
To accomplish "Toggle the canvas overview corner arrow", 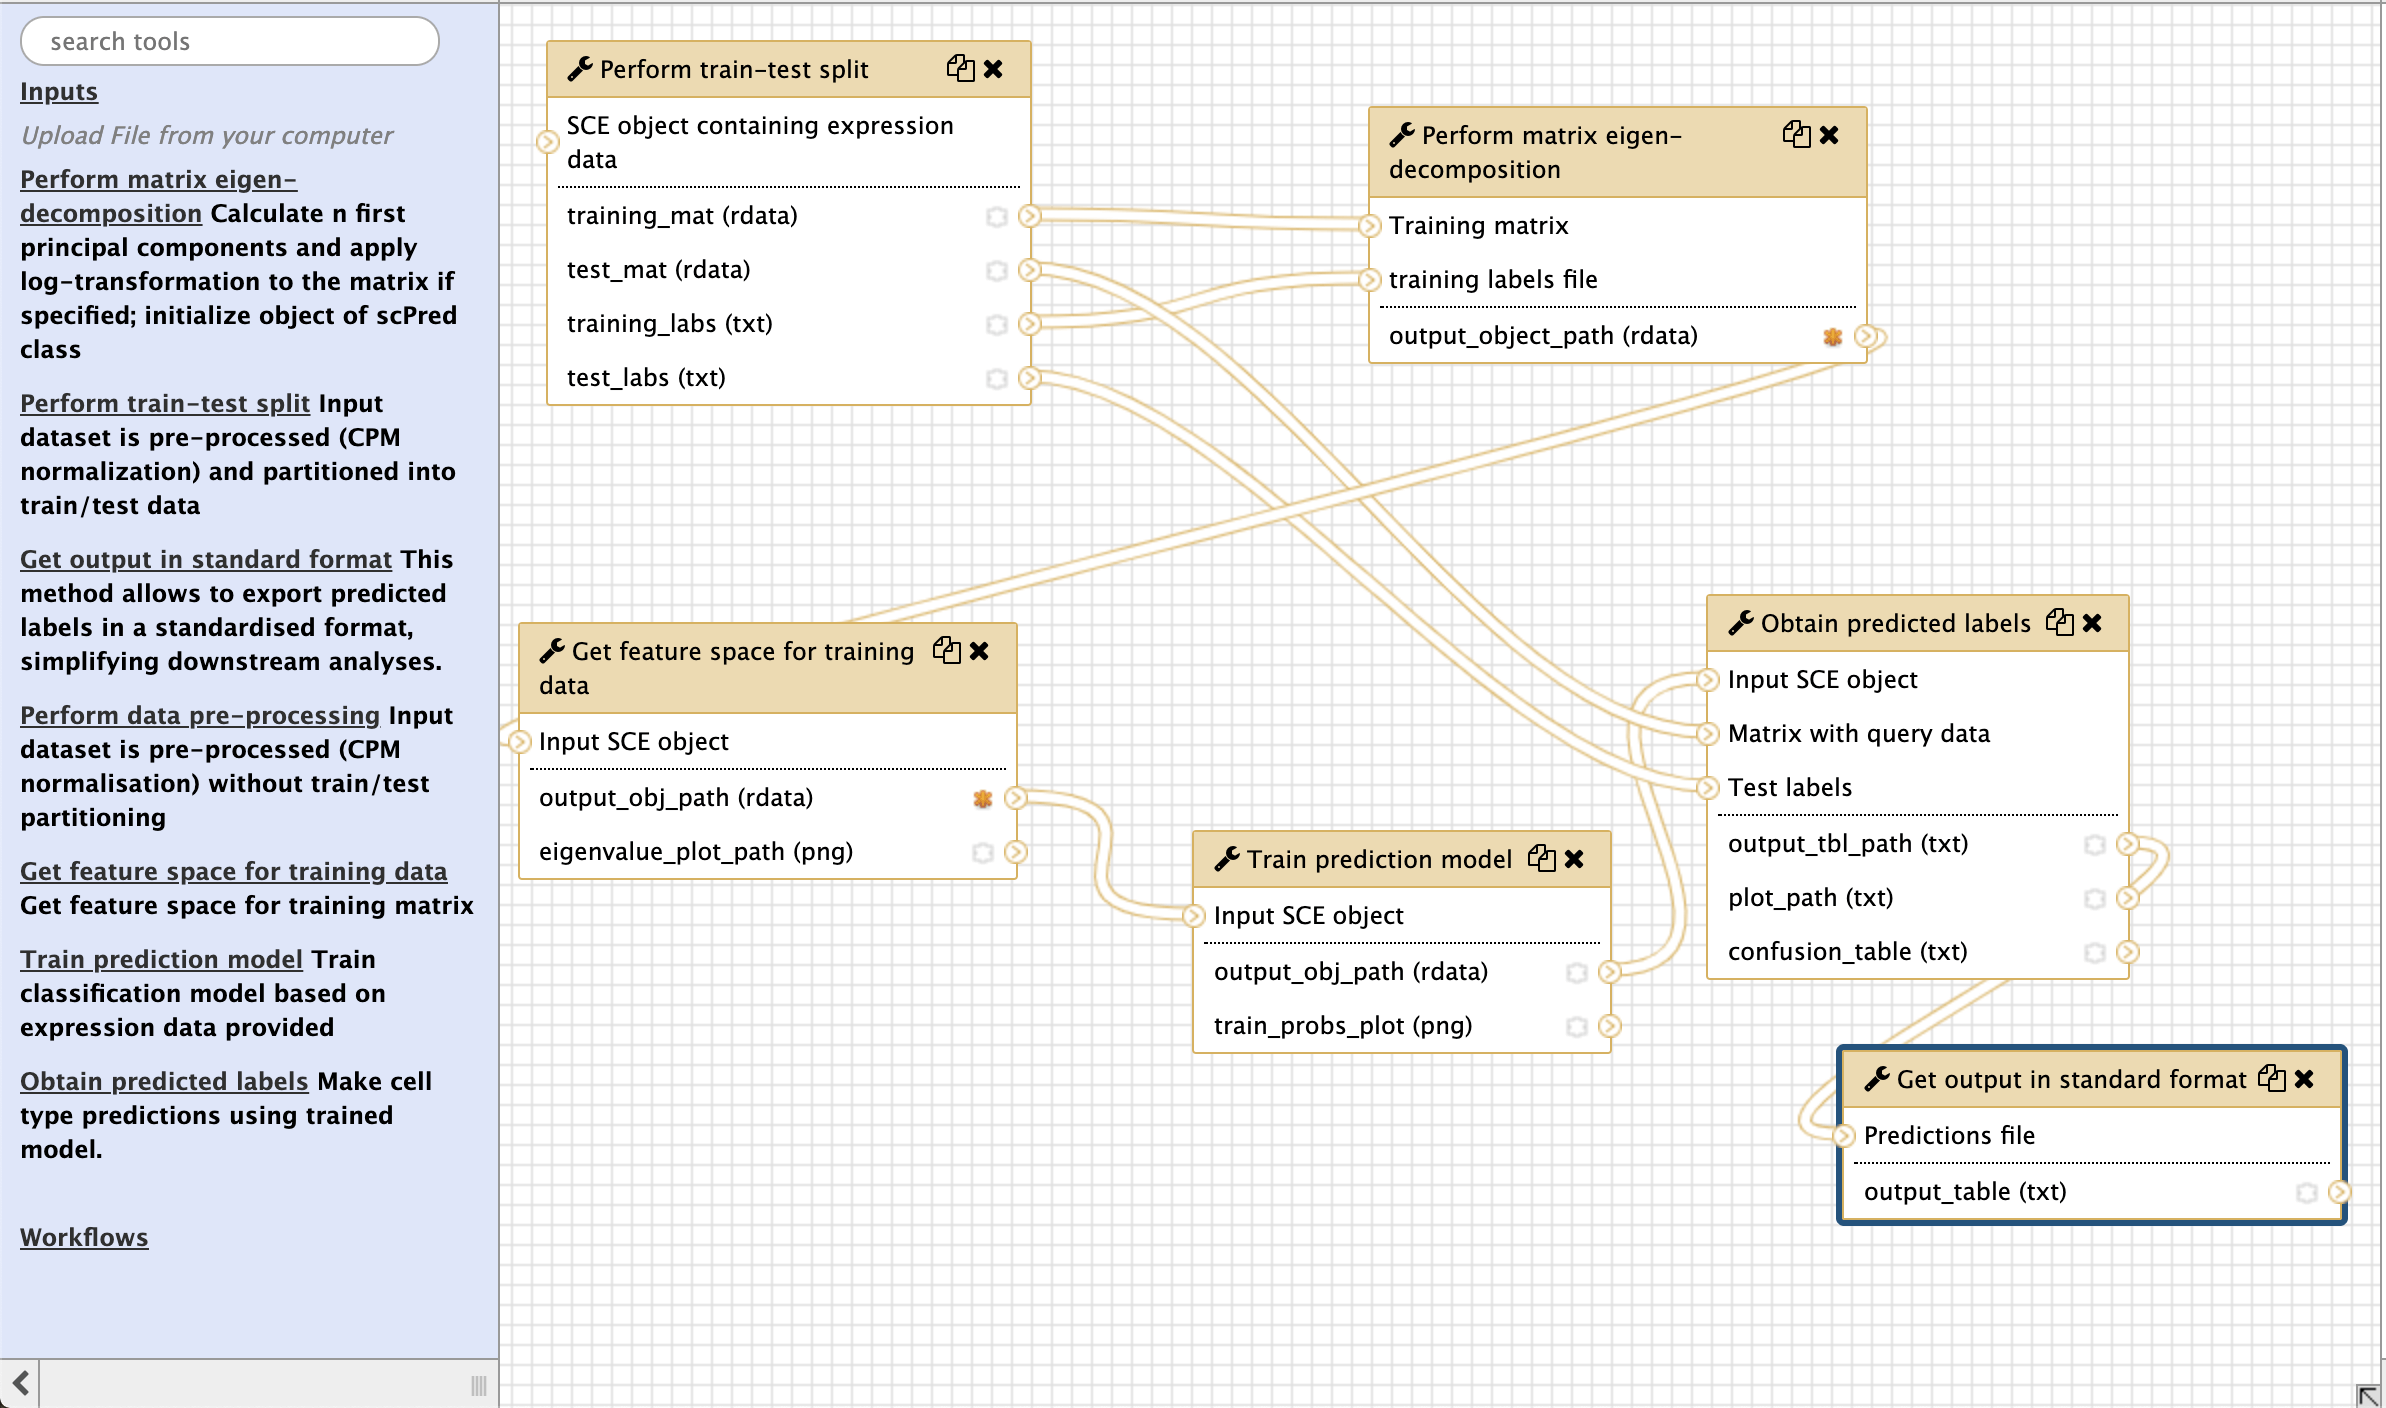I will click(x=2369, y=1395).
